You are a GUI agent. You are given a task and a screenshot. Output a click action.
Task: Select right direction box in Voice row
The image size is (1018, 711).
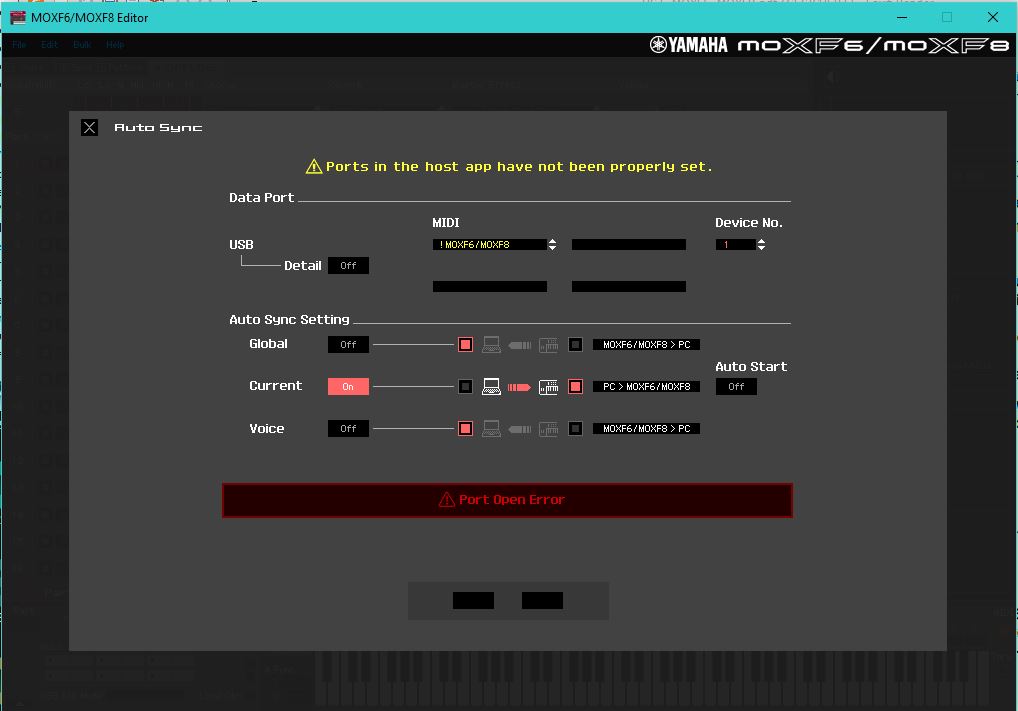click(575, 429)
